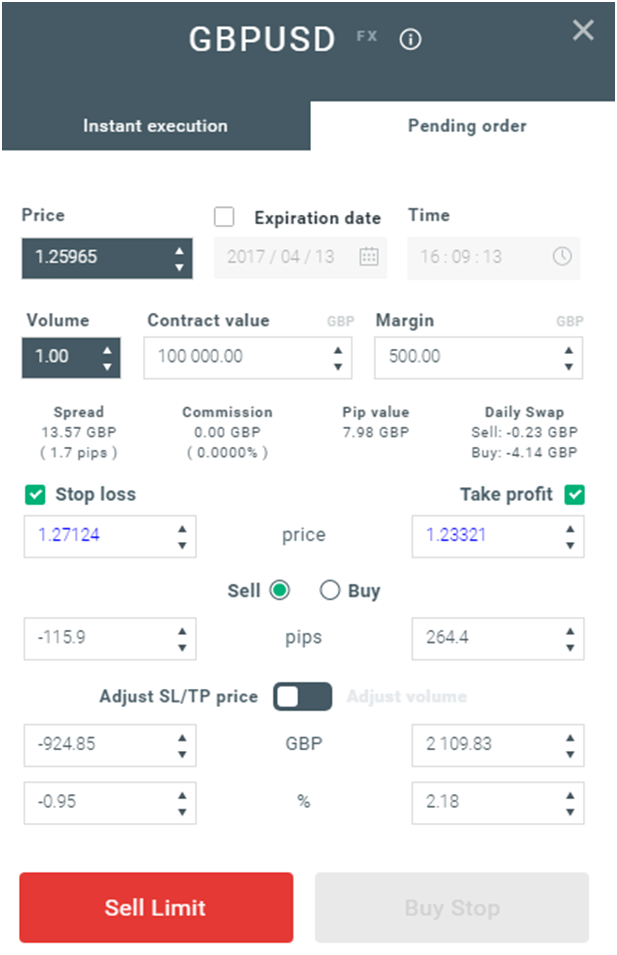
Task: Click the Buy Stop button
Action: (451, 908)
